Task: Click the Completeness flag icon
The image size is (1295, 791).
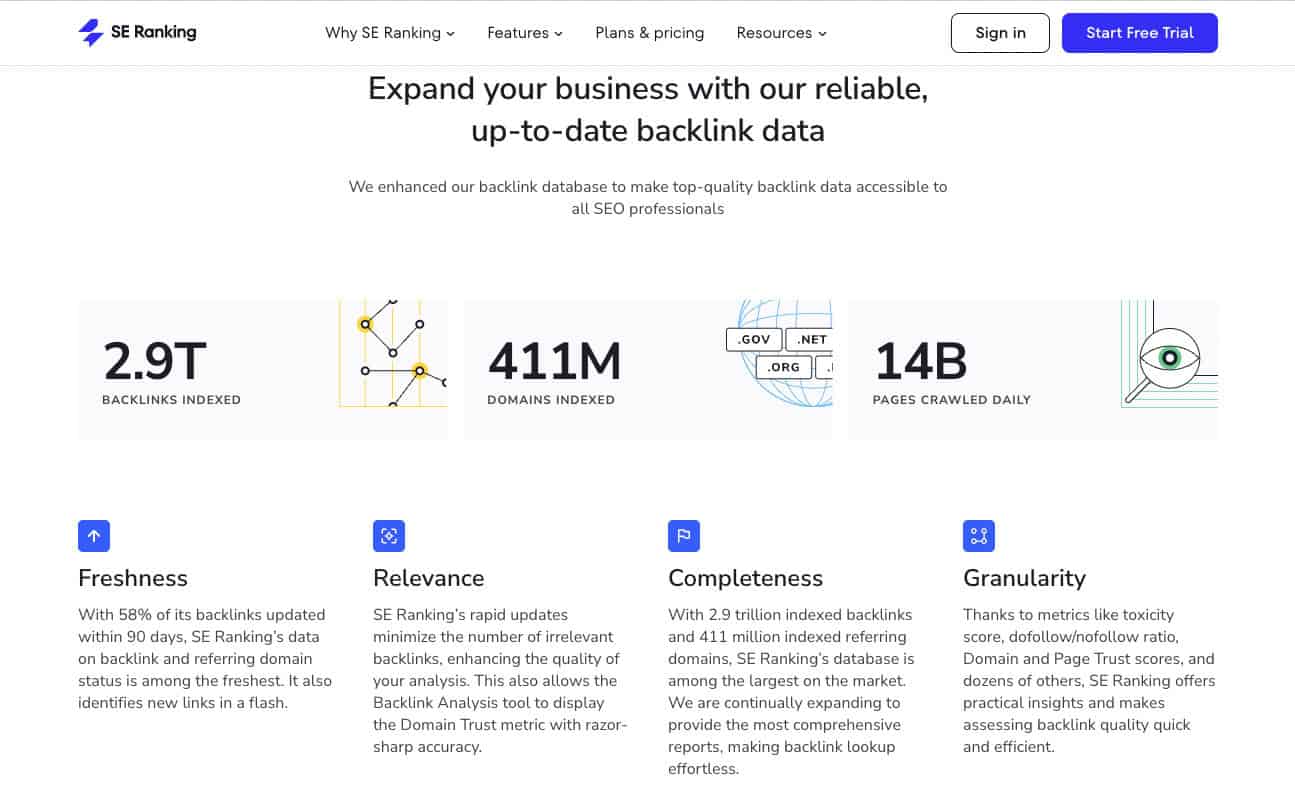Action: (x=684, y=536)
